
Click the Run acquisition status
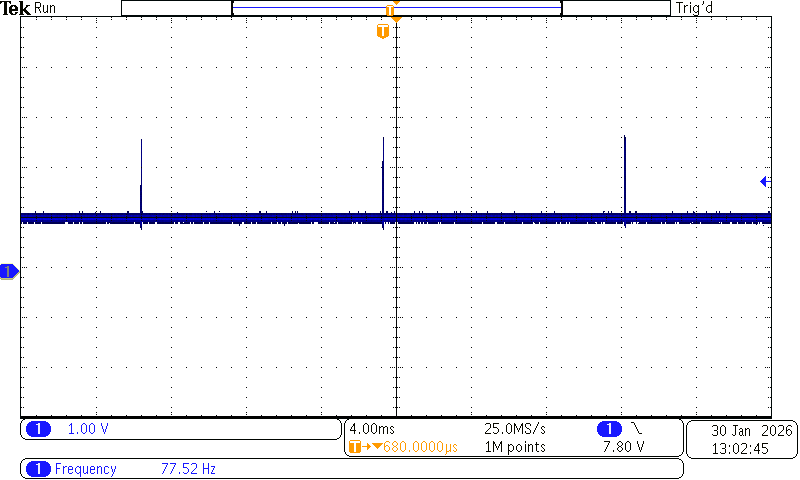(x=45, y=8)
